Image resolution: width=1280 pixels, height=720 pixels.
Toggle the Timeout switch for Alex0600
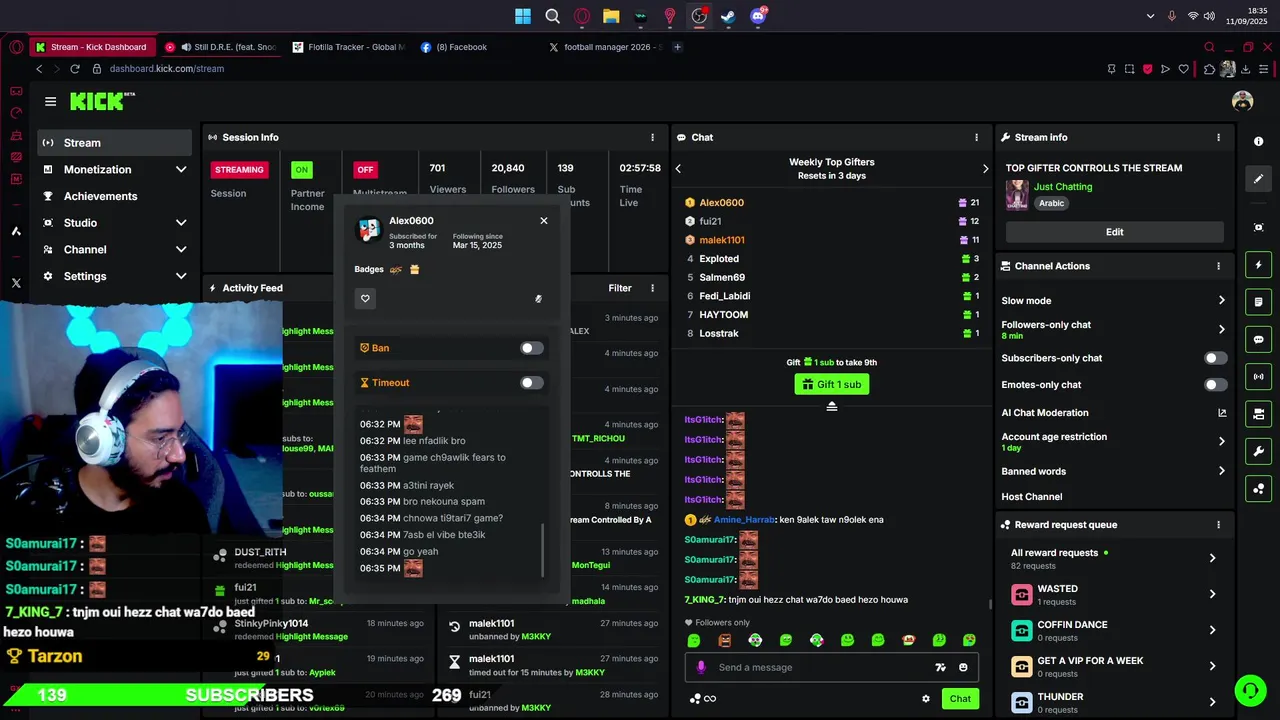tap(532, 383)
